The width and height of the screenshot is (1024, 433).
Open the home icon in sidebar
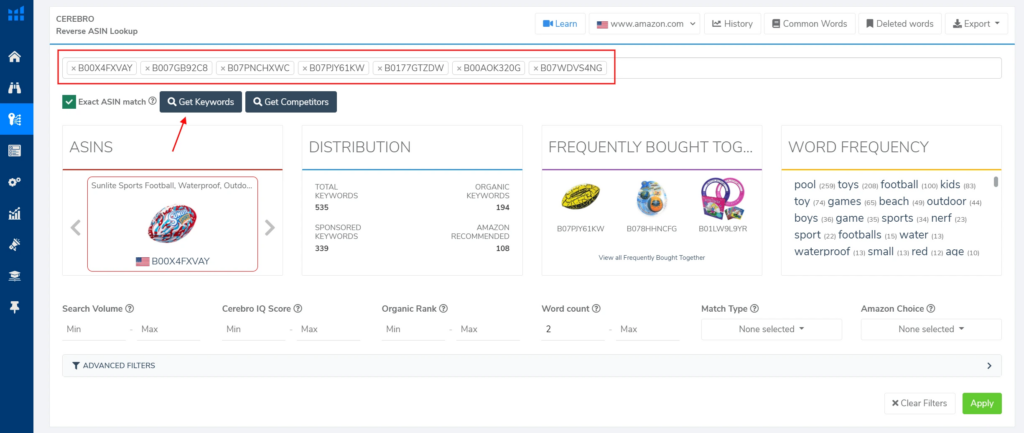14,56
